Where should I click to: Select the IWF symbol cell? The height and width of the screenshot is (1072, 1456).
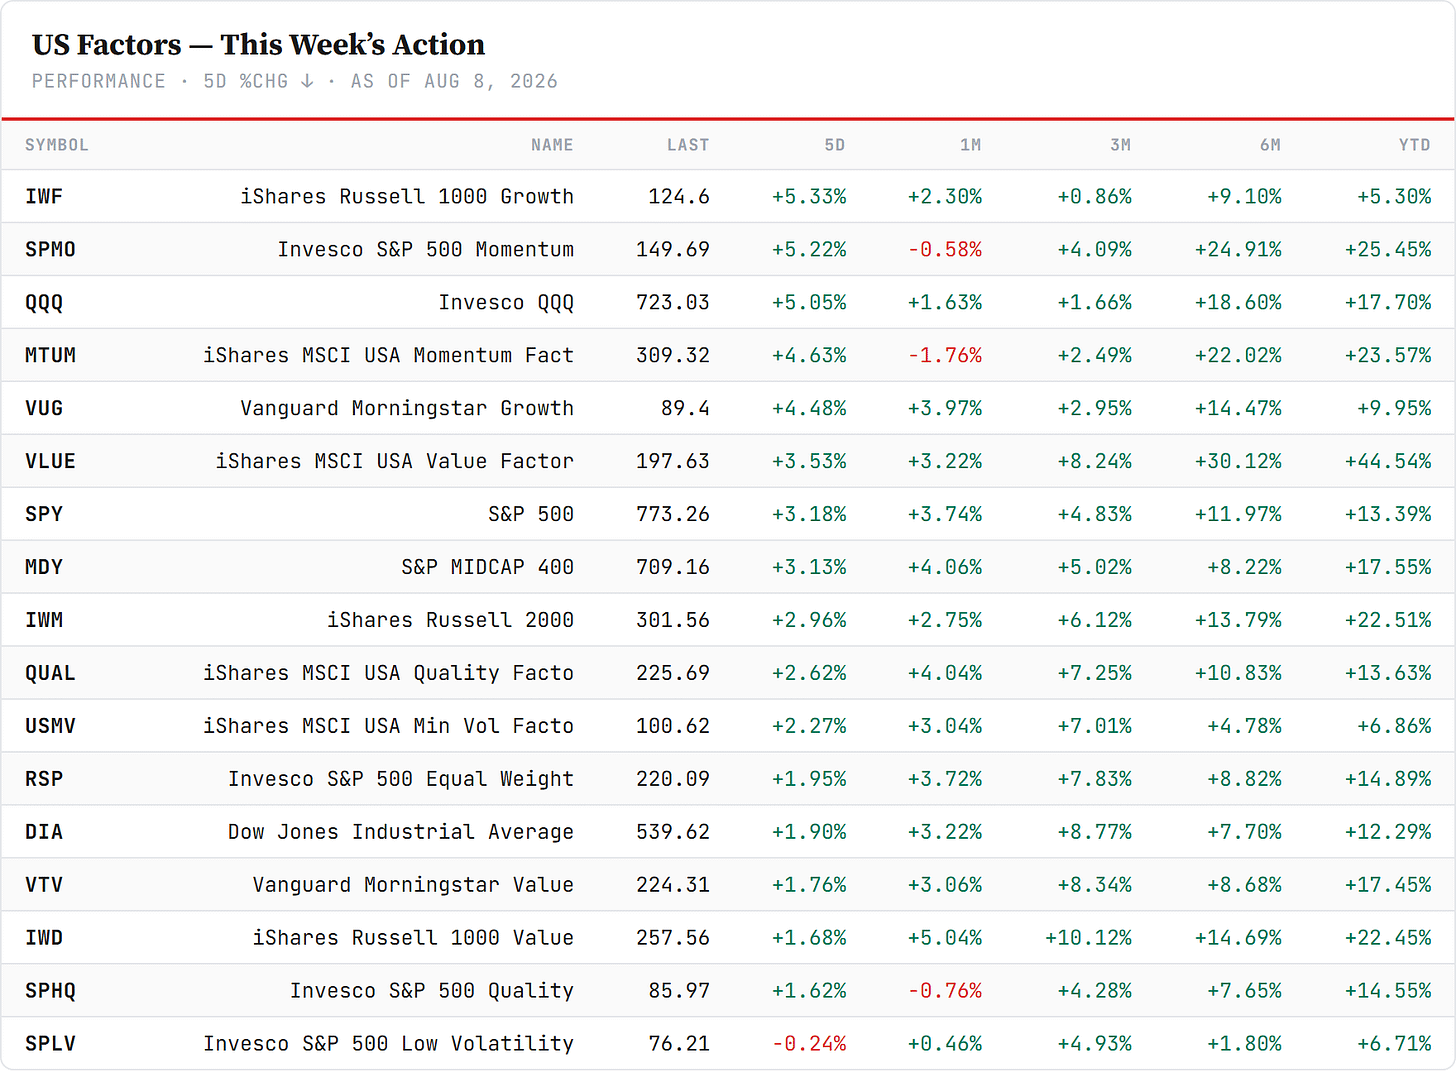pyautogui.click(x=44, y=196)
